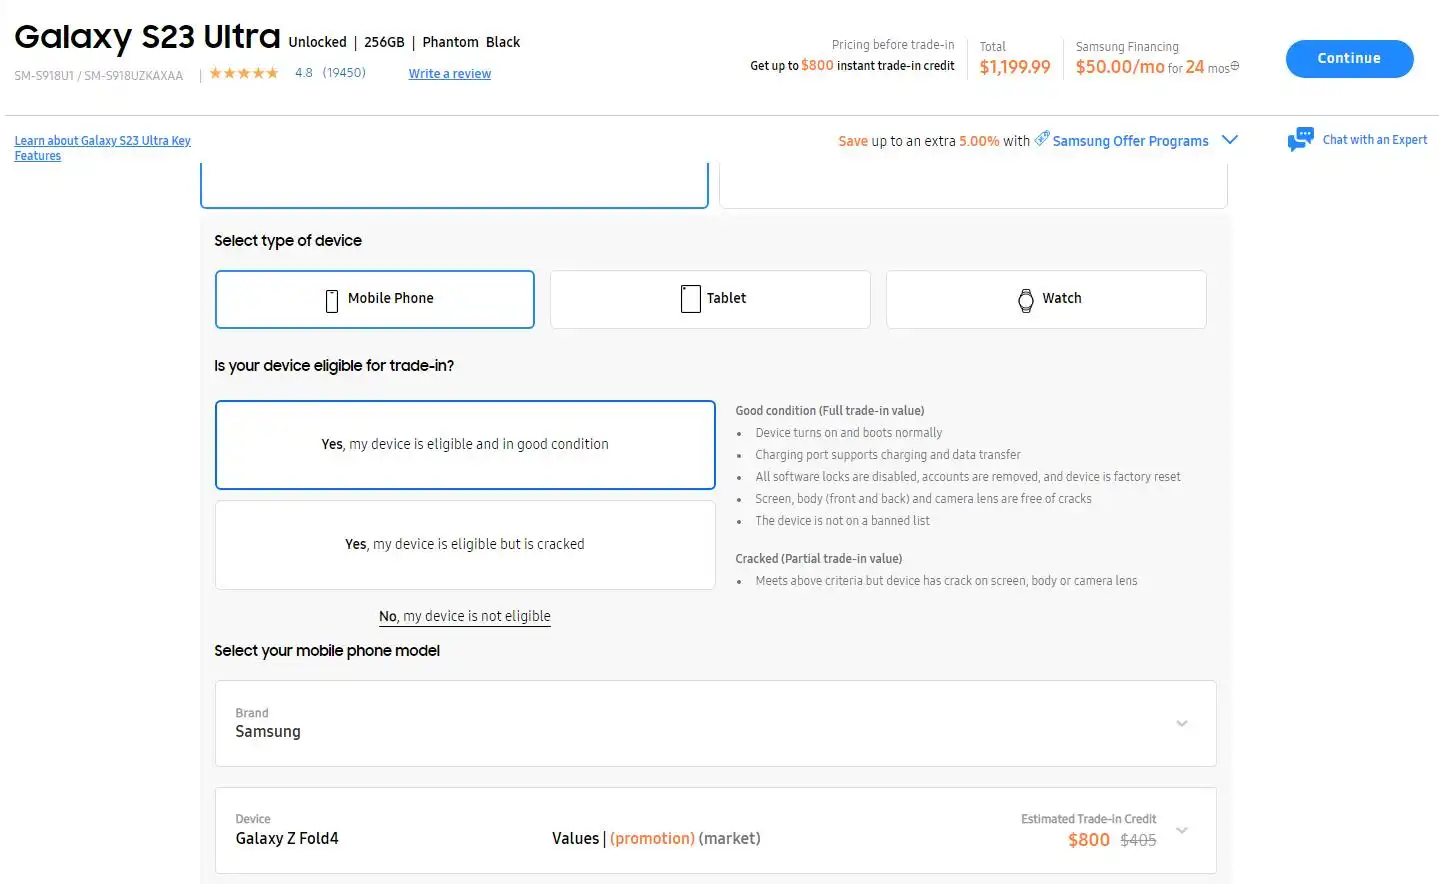Select eligible but is cracked option
Image resolution: width=1439 pixels, height=884 pixels.
tap(465, 545)
